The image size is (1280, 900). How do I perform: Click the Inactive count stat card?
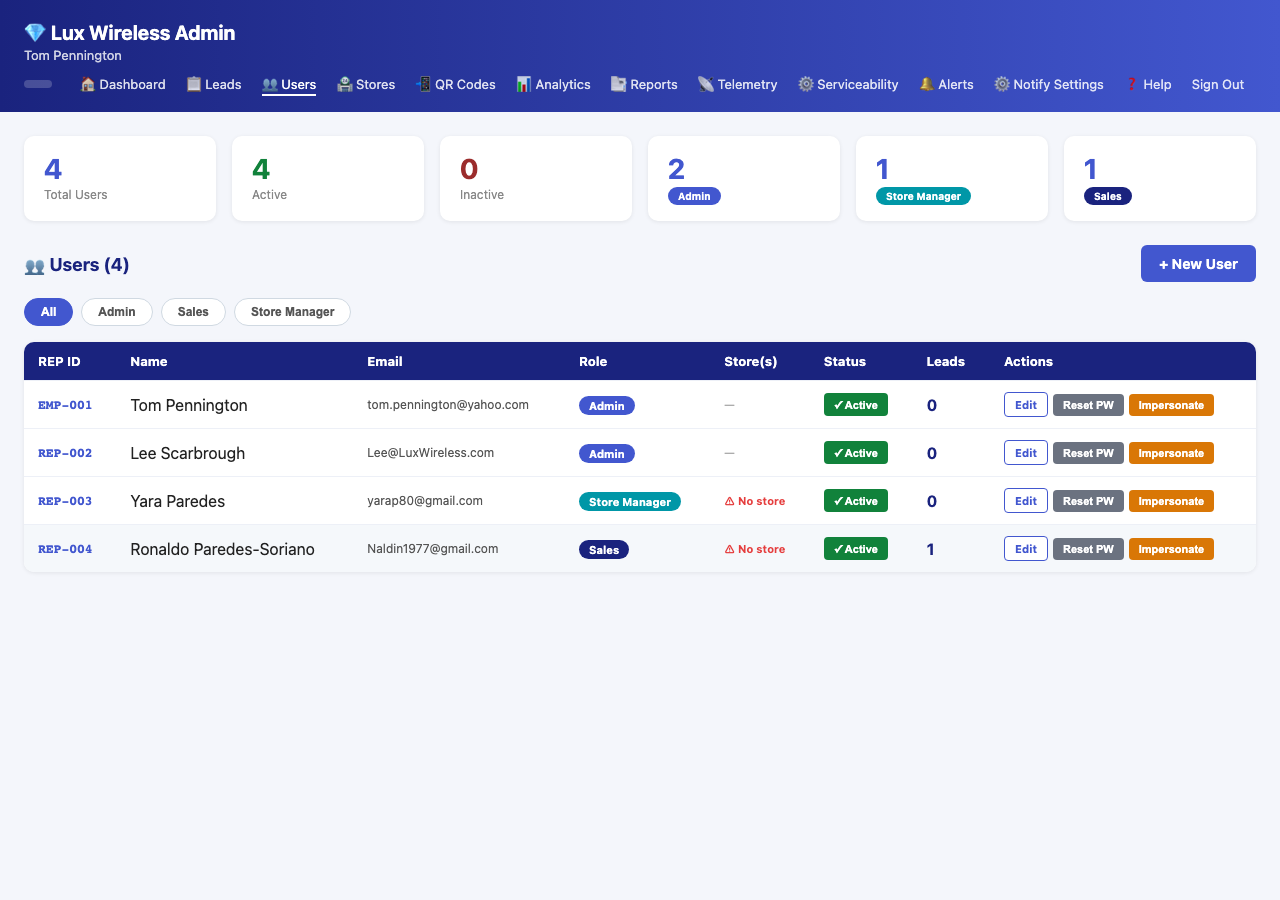click(x=536, y=178)
